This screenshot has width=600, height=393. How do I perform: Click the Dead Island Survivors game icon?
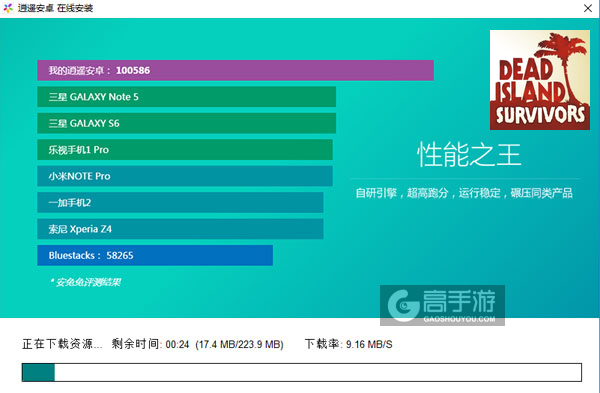pos(540,80)
